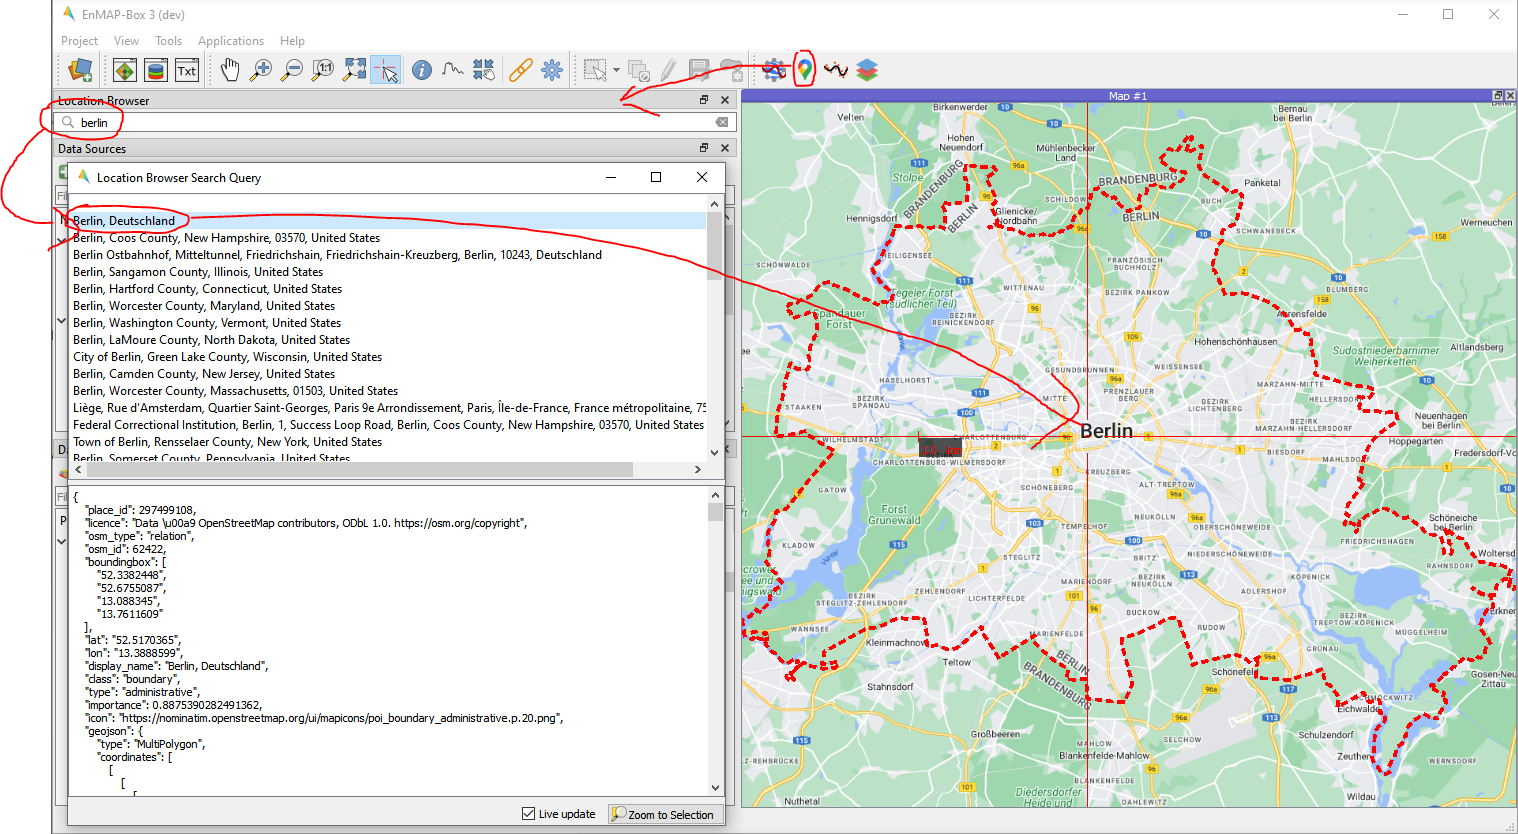Toggle the select features arrow tool
1518x834 pixels.
point(596,70)
